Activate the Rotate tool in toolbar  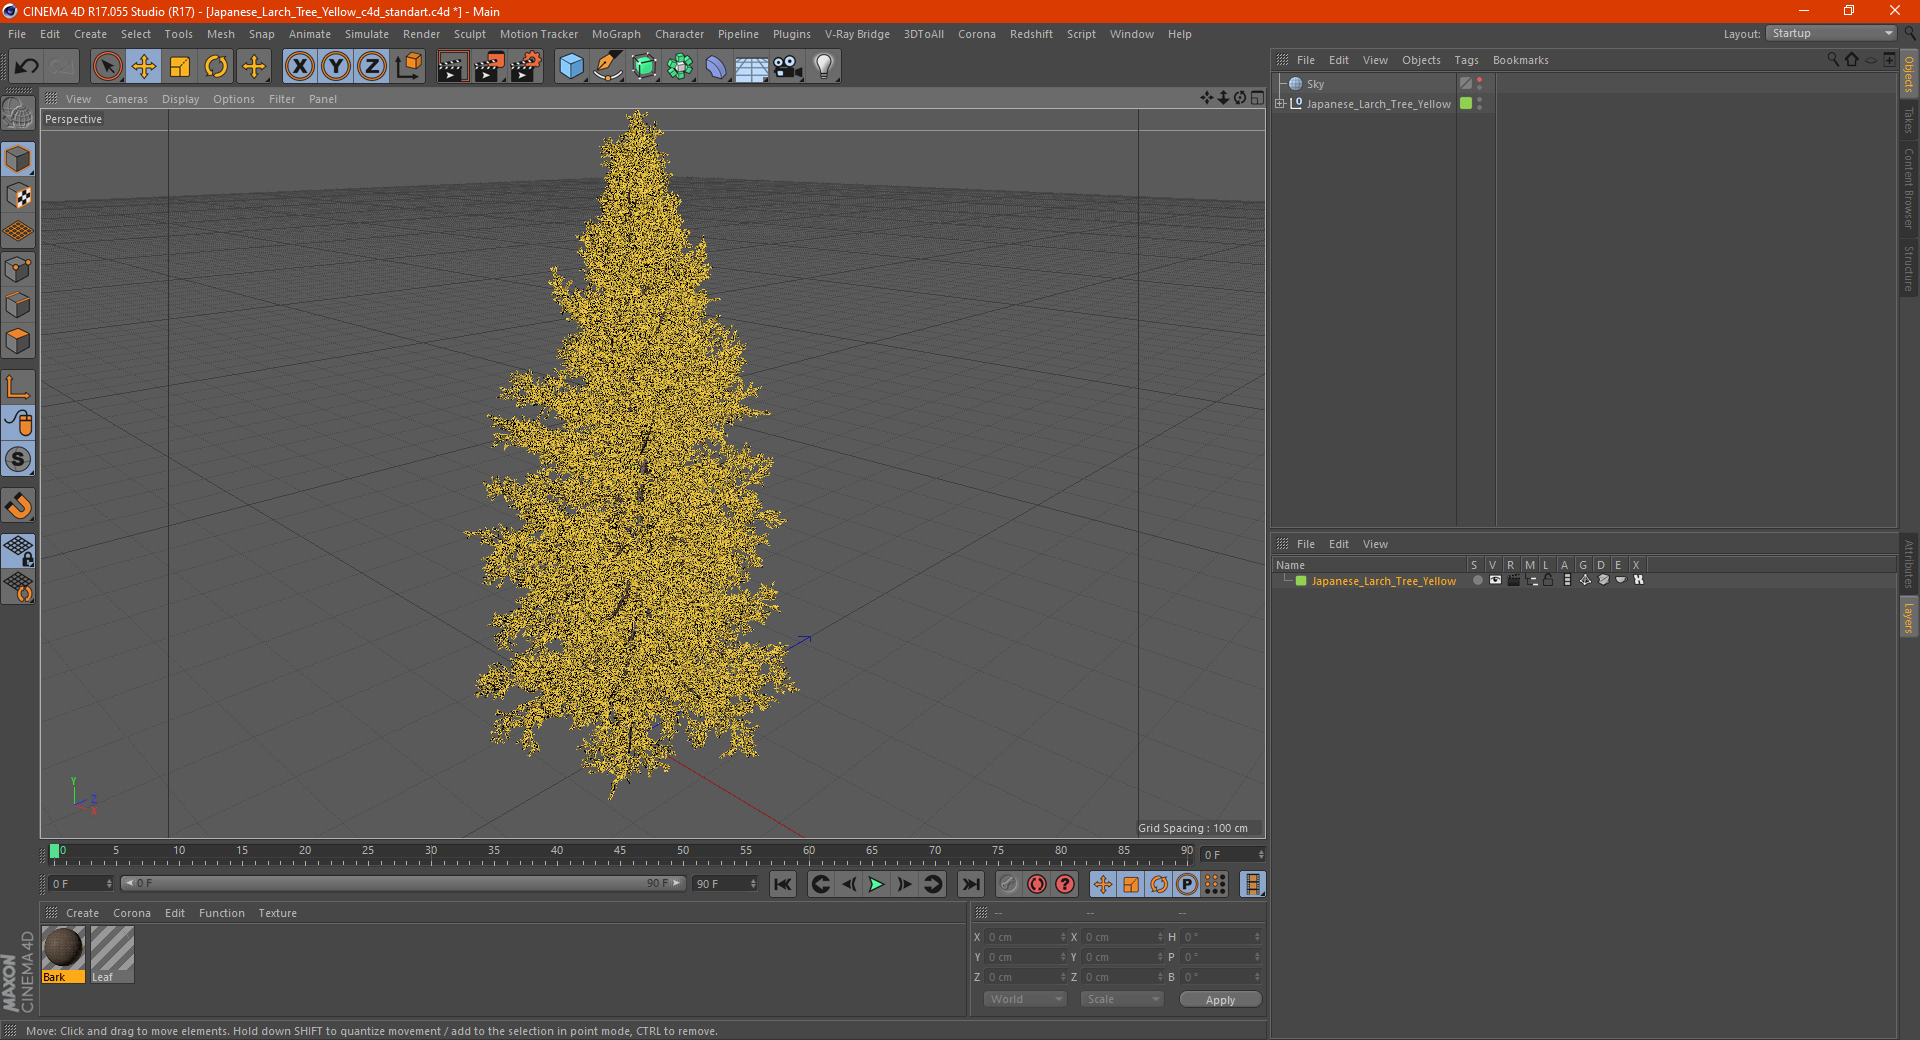click(x=216, y=67)
